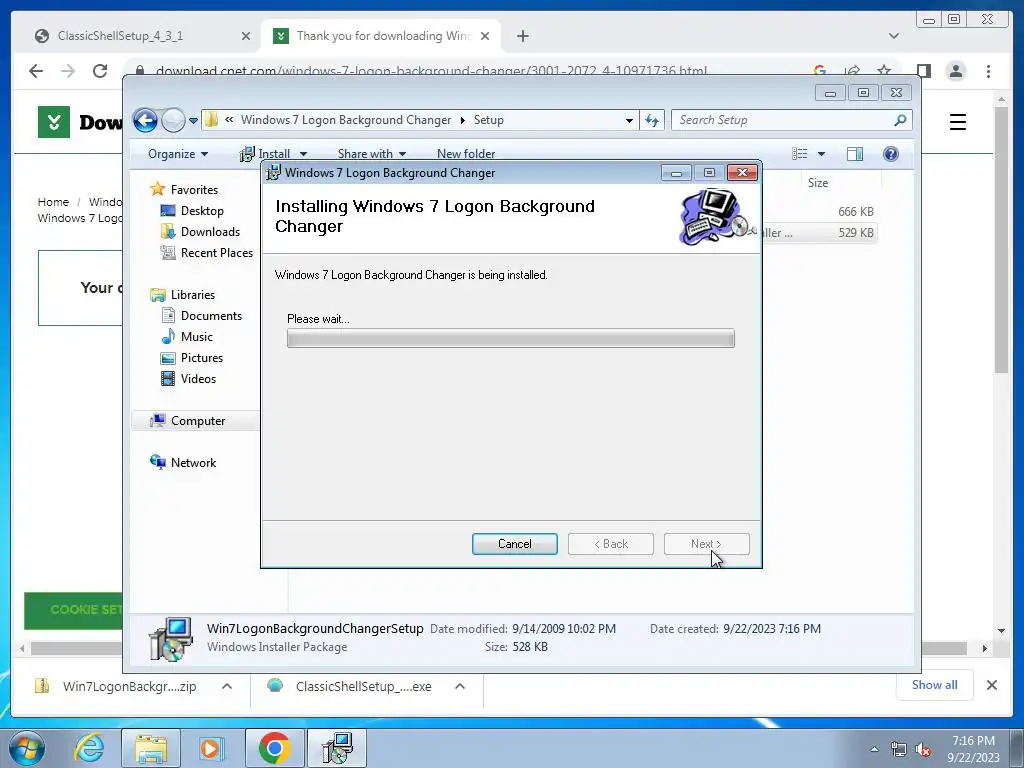The width and height of the screenshot is (1024, 768).
Task: Click Chrome's tab search chevron
Action: (x=893, y=36)
